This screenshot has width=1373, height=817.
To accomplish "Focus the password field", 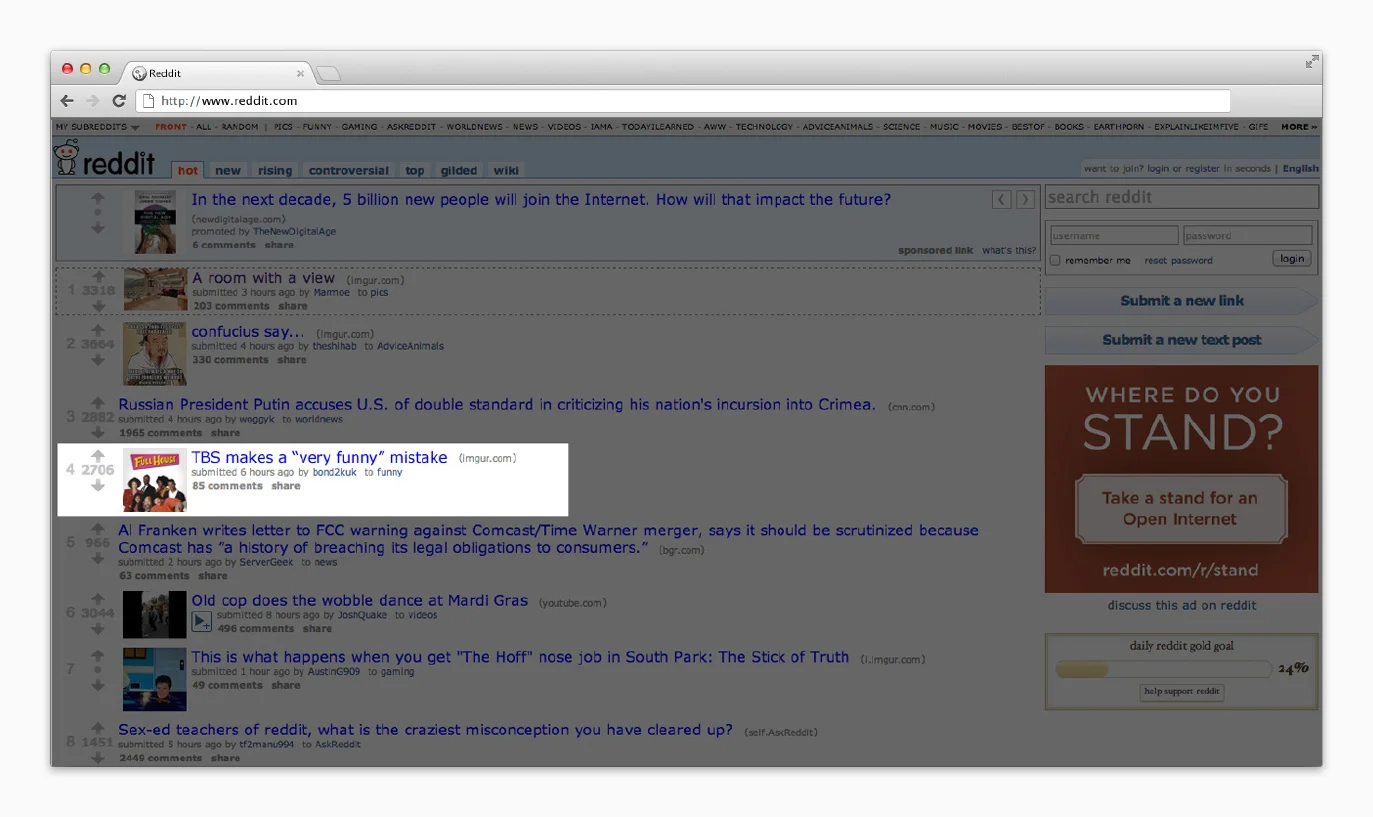I will 1247,236.
